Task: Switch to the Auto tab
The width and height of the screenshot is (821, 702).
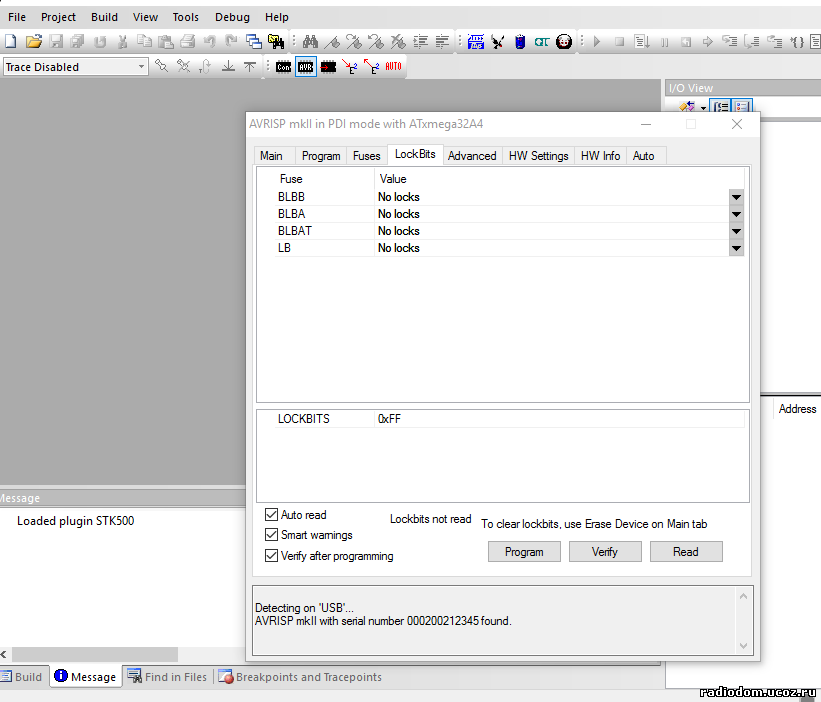Action: point(644,156)
